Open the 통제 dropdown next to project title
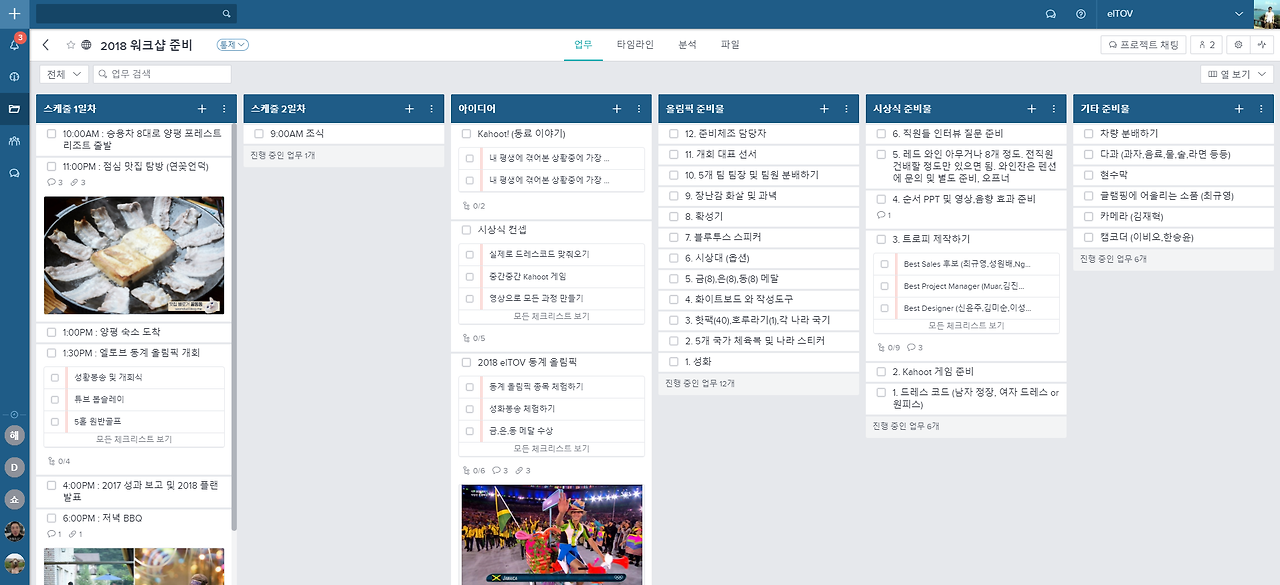Viewport: 1280px width, 585px height. [233, 45]
